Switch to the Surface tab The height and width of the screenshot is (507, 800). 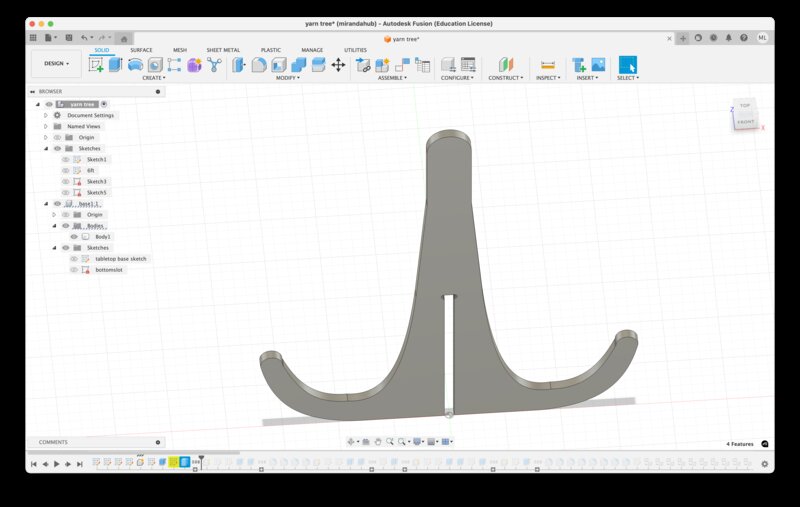pyautogui.click(x=141, y=49)
